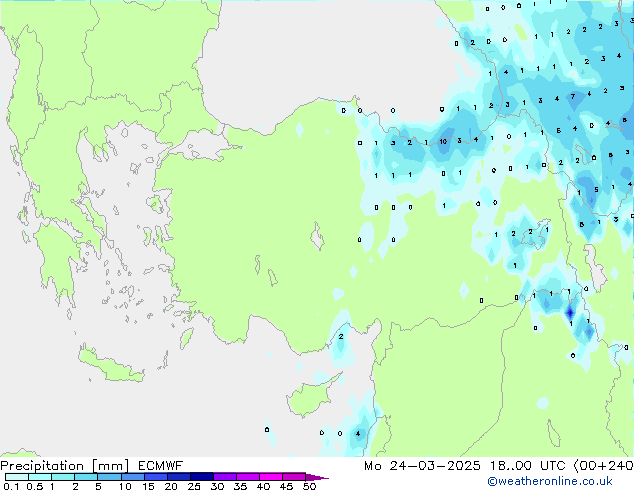Click the '0.1' legend scale label
Screen dimensions: 634x490
tap(11, 486)
